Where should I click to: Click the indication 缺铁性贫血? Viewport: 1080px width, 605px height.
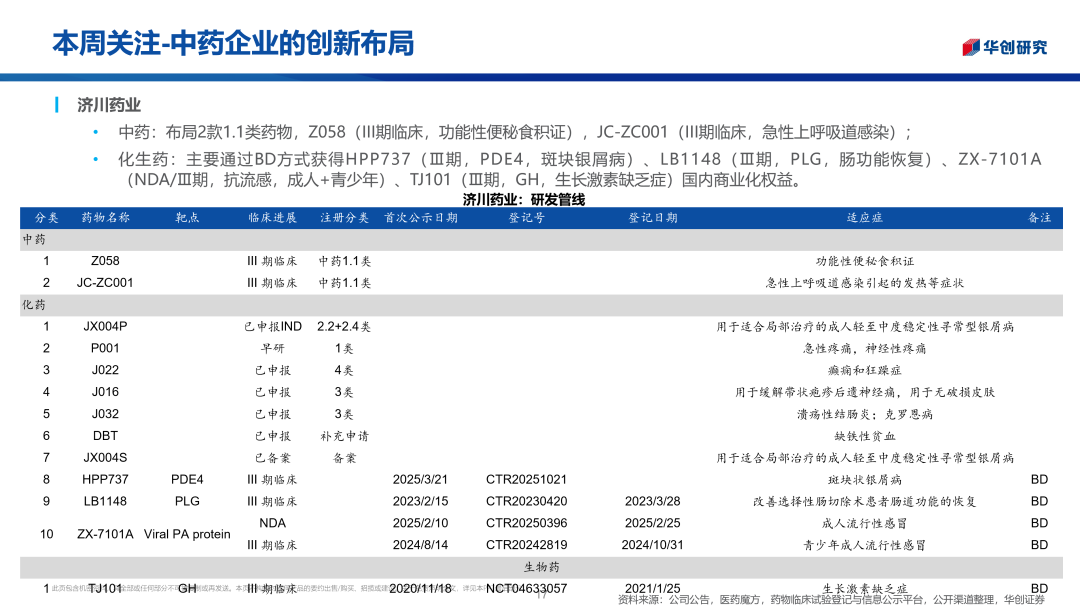coord(864,436)
